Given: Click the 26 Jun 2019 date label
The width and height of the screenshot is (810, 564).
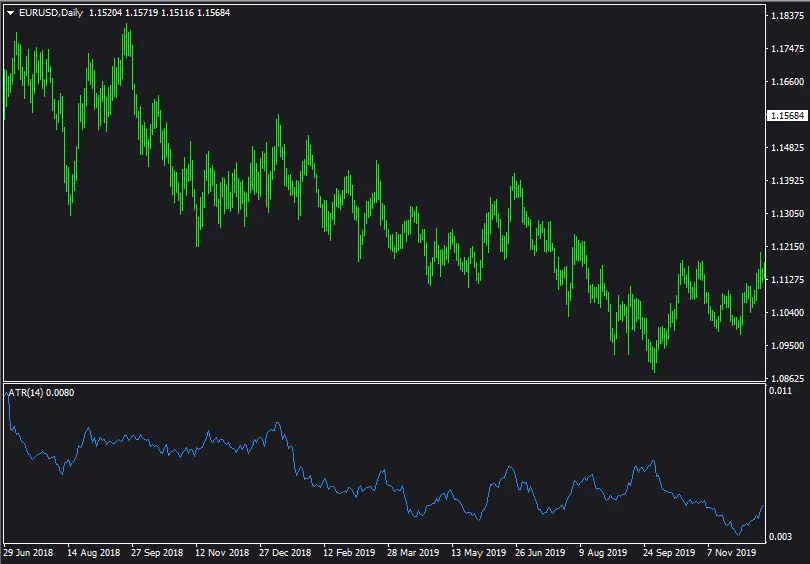Looking at the screenshot, I should (x=540, y=553).
